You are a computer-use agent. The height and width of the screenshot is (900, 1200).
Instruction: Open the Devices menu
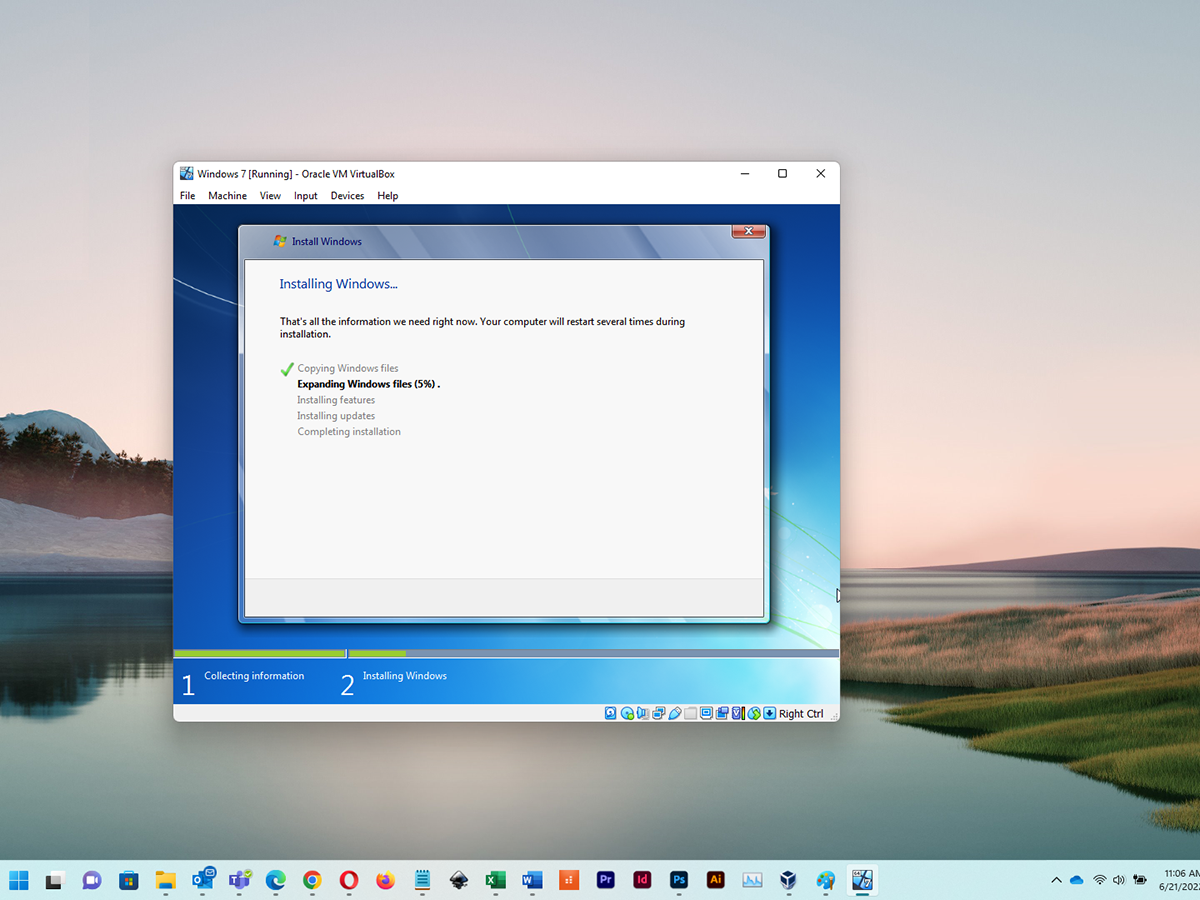click(348, 196)
